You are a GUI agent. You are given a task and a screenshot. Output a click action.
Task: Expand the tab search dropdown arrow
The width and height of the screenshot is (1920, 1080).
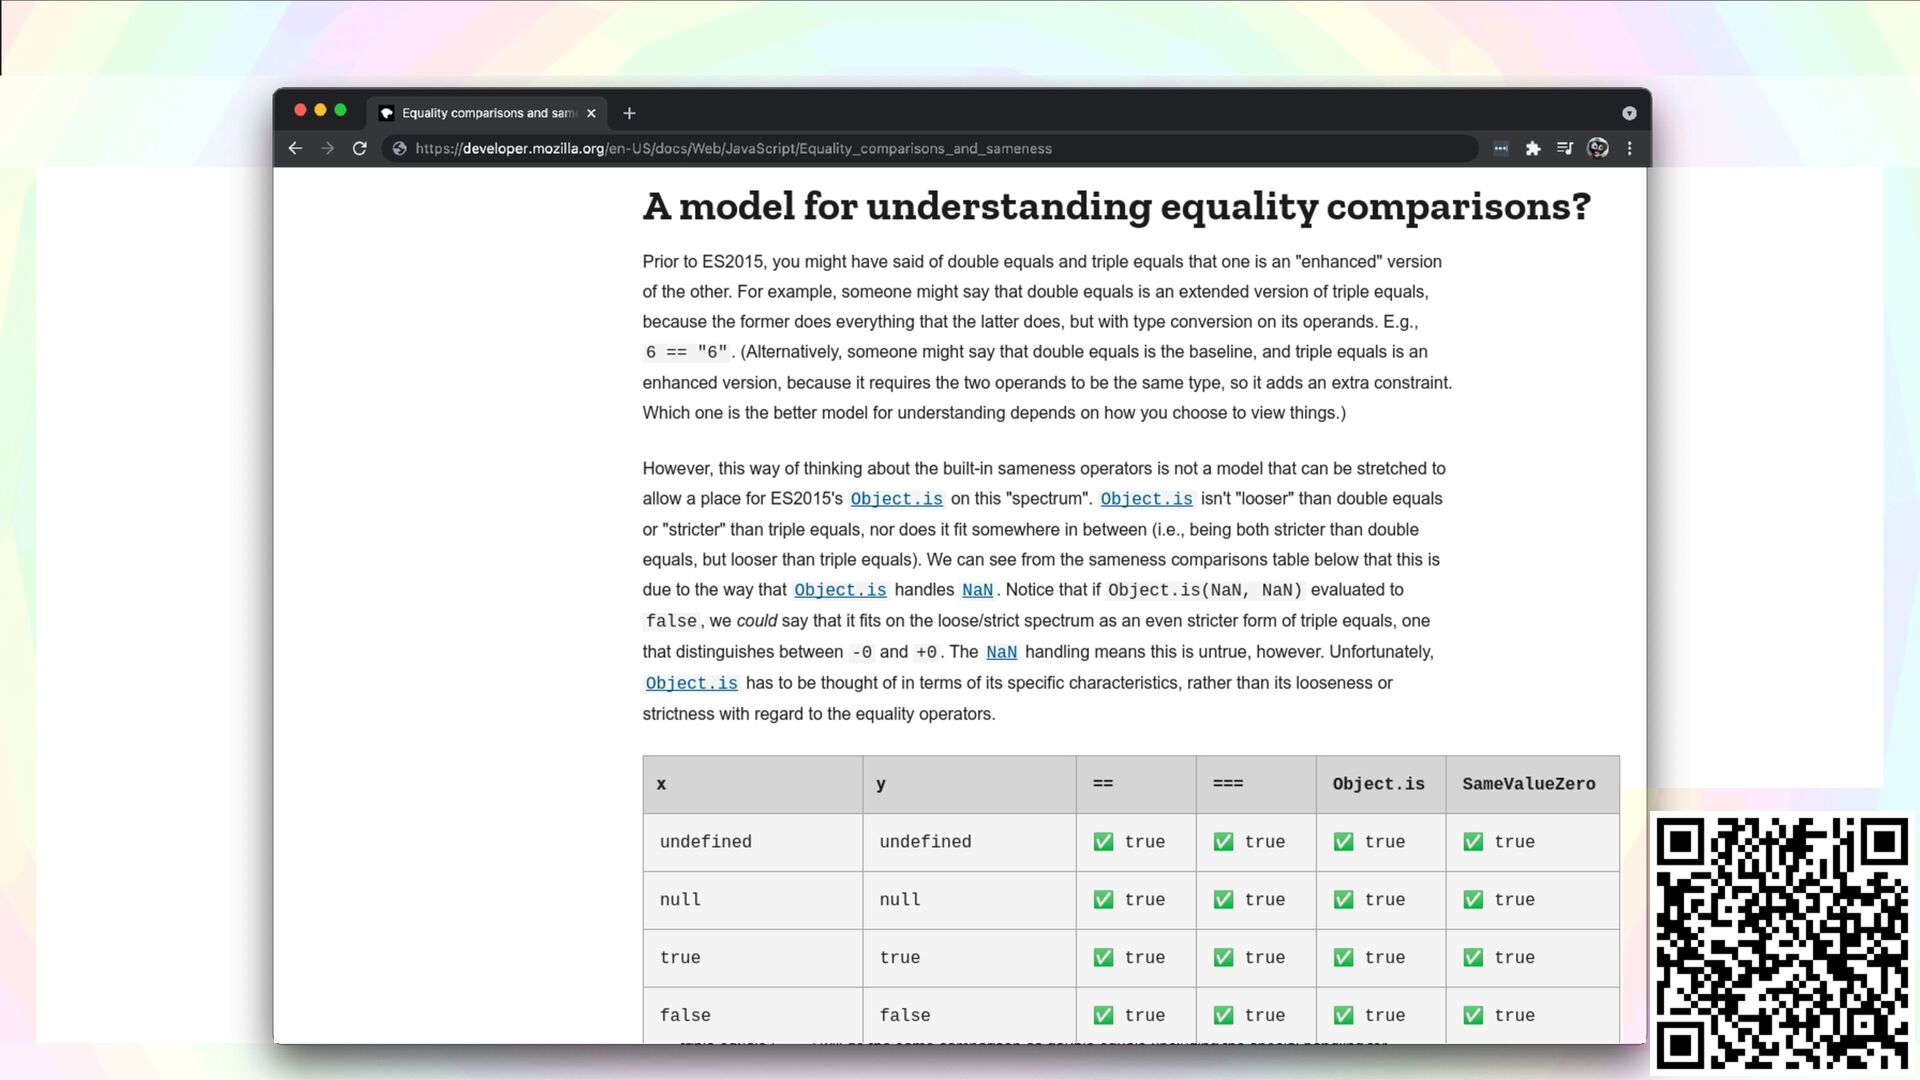point(1629,113)
